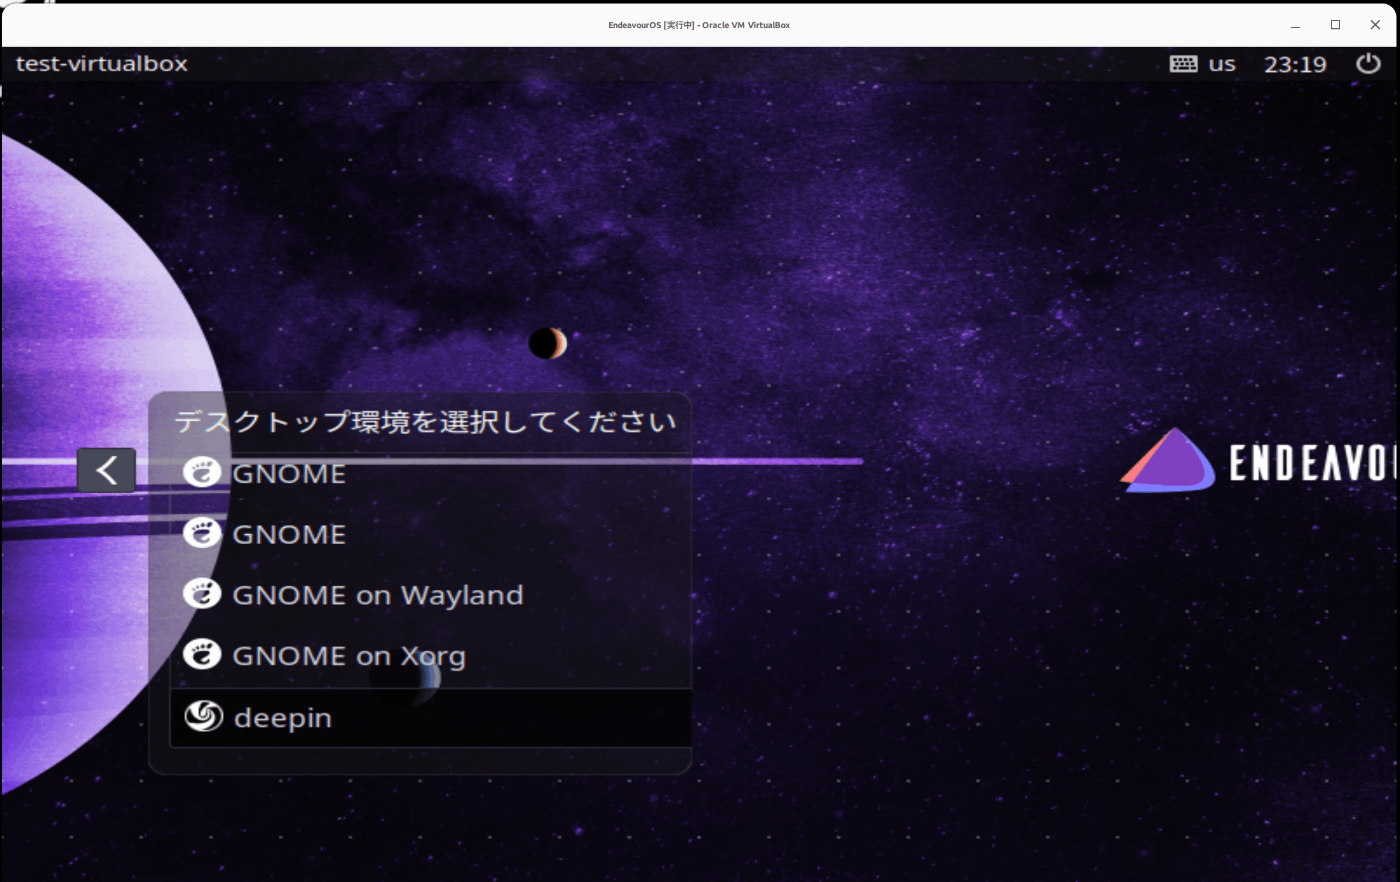Choose GNOME on Xorg session
Image resolution: width=1400 pixels, height=882 pixels.
[x=431, y=656]
